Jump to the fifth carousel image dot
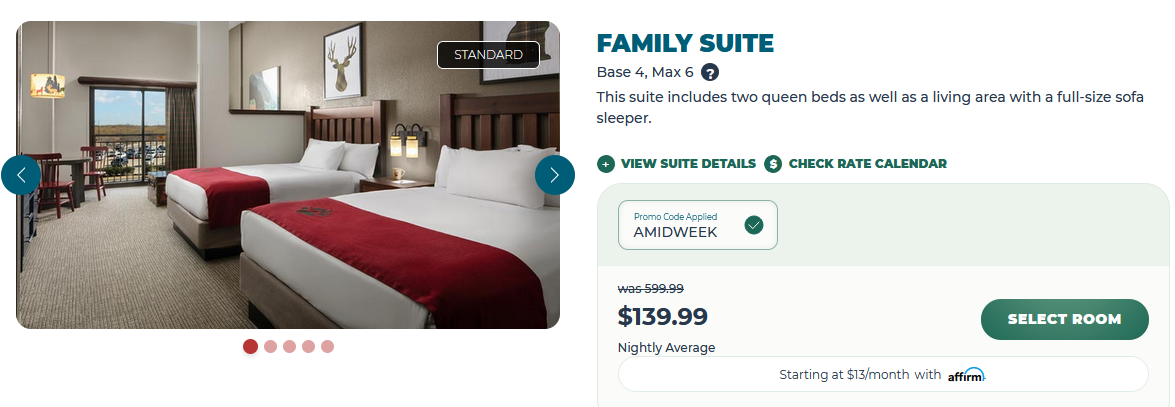Viewport: 1175px width, 407px height. point(327,347)
